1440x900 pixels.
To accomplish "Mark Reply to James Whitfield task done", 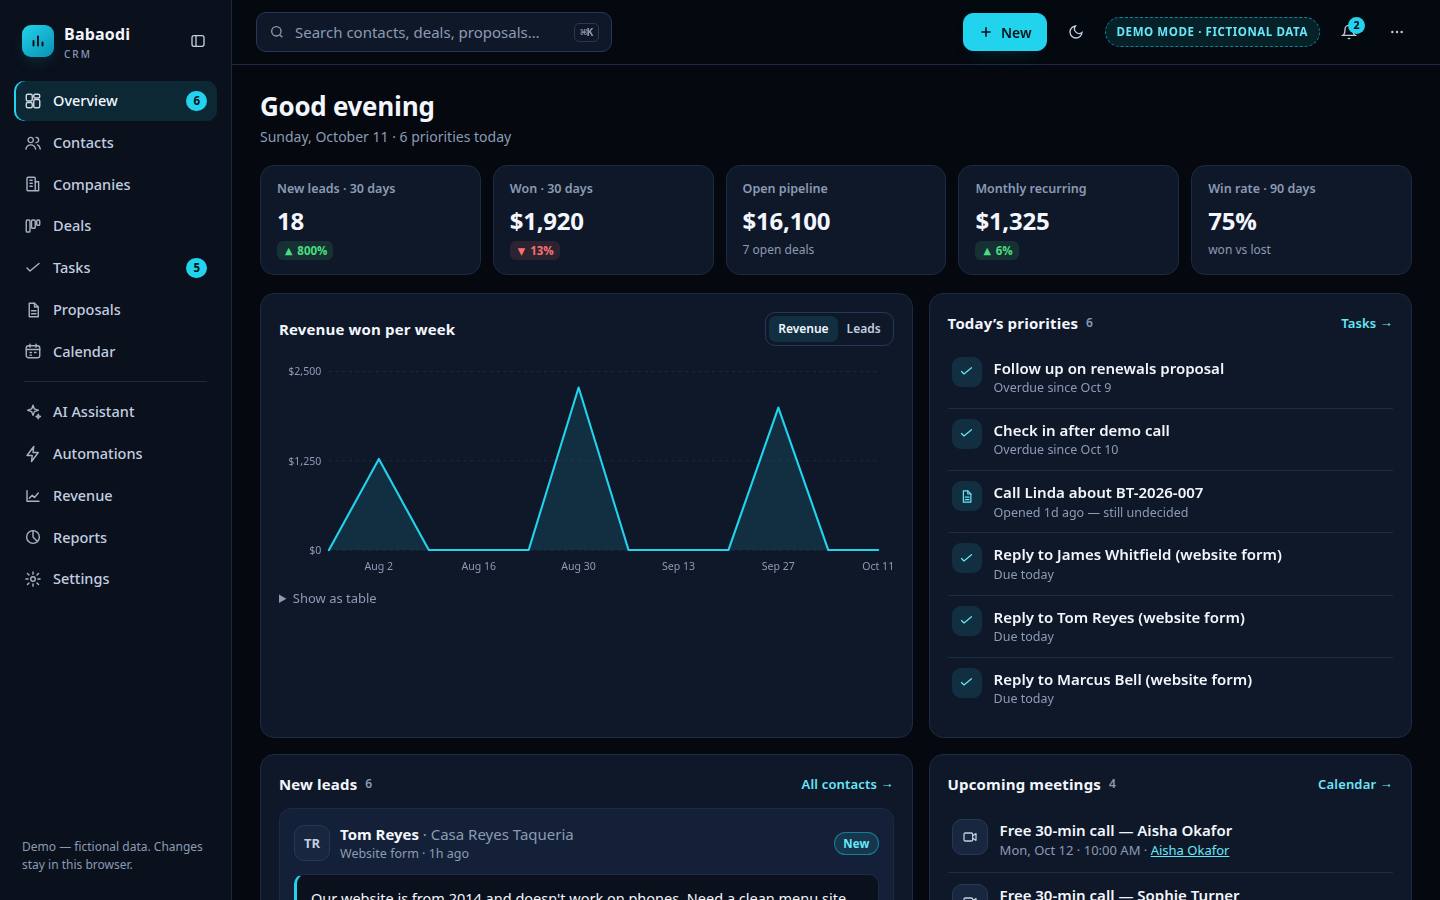I will [x=967, y=558].
